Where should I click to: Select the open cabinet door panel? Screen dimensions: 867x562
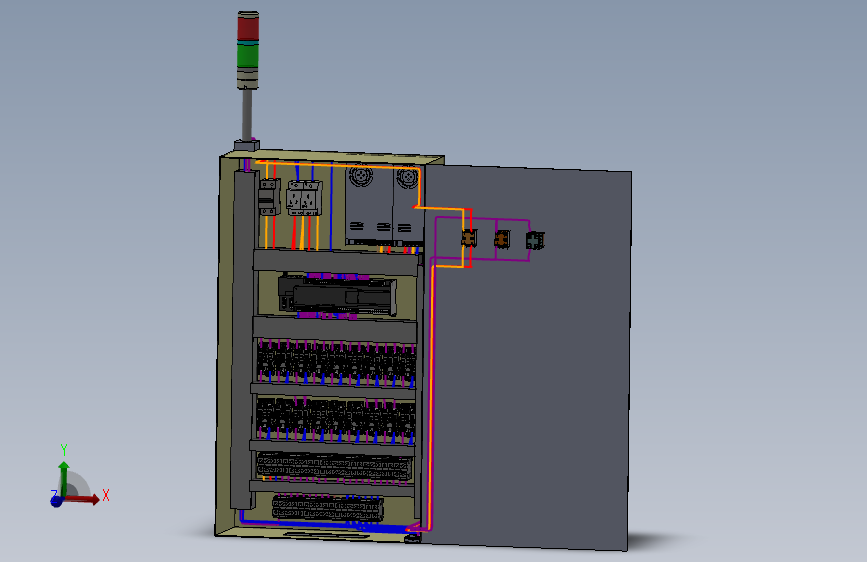(x=528, y=357)
